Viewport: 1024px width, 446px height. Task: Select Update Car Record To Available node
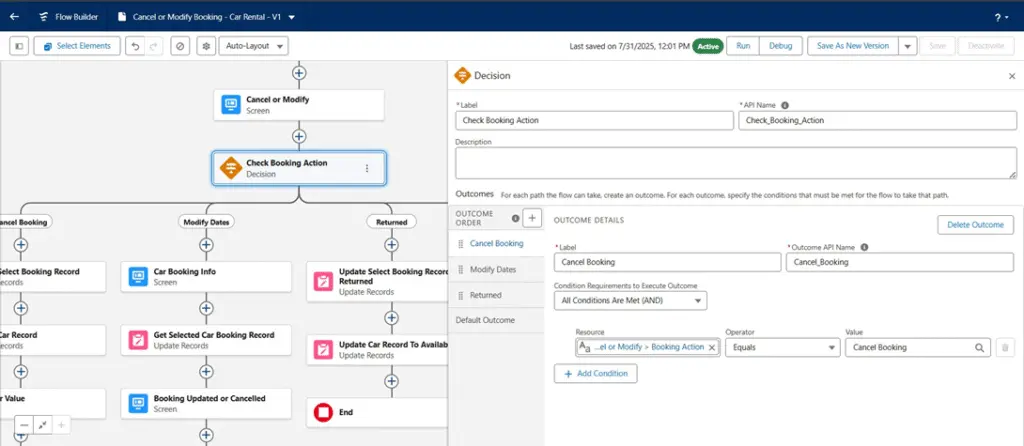[x=377, y=349]
